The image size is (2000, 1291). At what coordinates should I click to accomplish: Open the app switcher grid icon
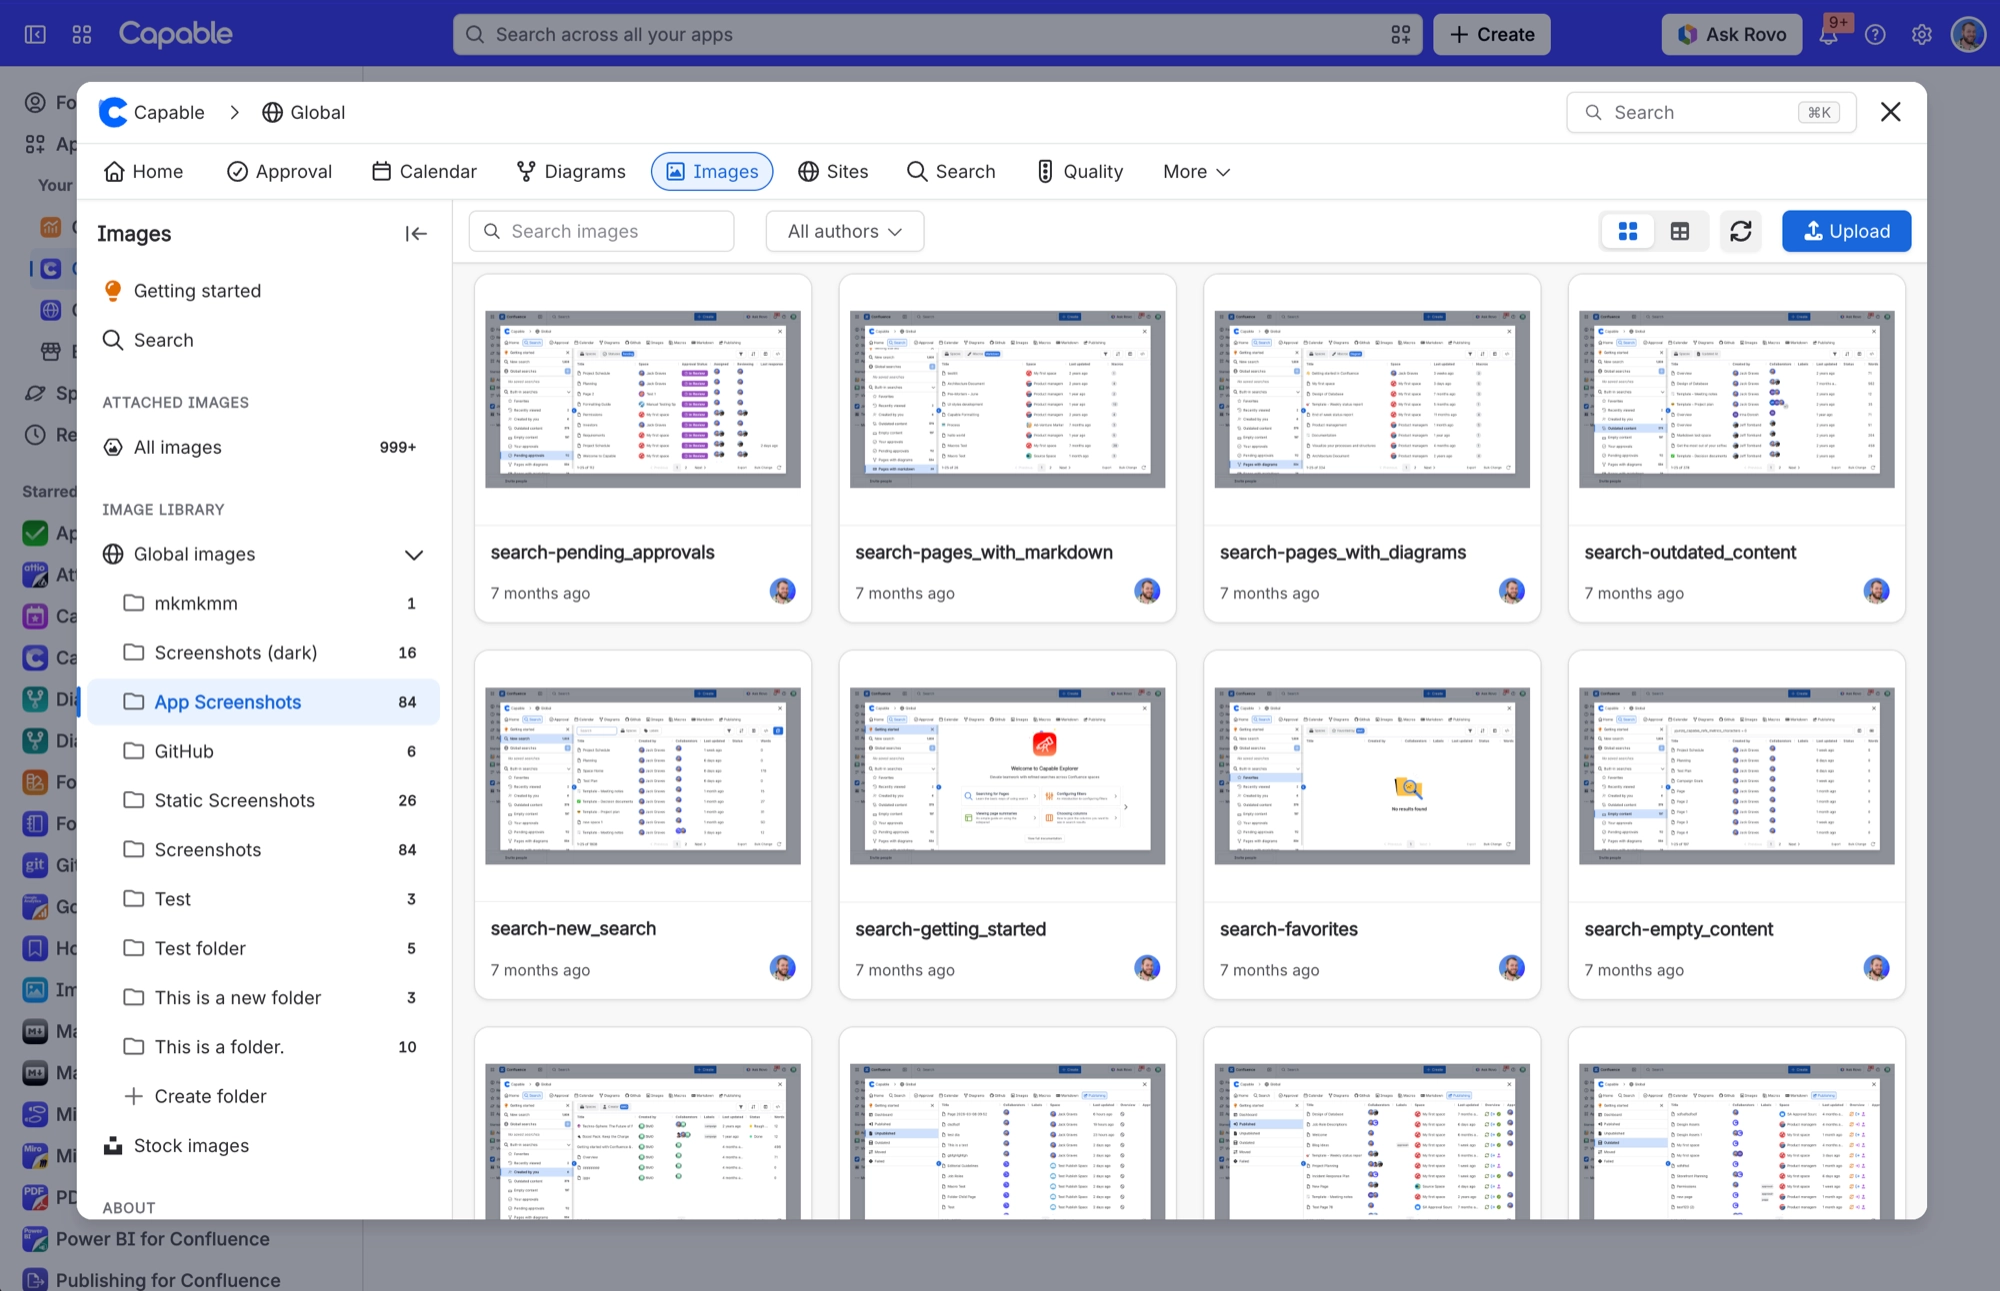click(x=82, y=34)
